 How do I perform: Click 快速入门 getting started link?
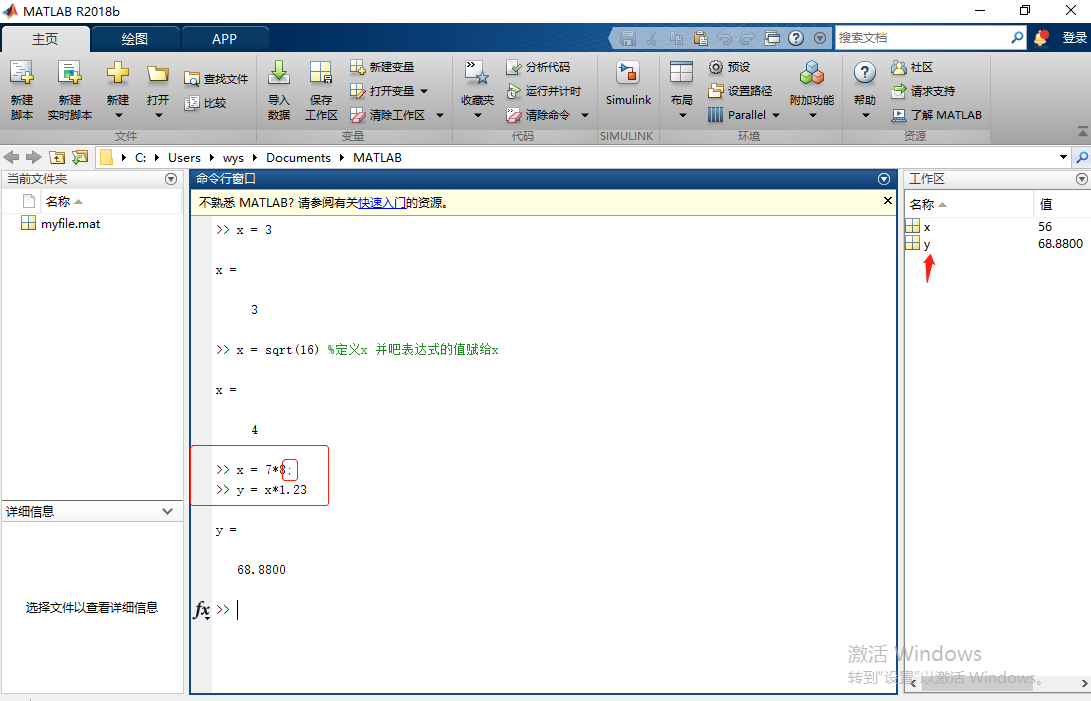(382, 203)
